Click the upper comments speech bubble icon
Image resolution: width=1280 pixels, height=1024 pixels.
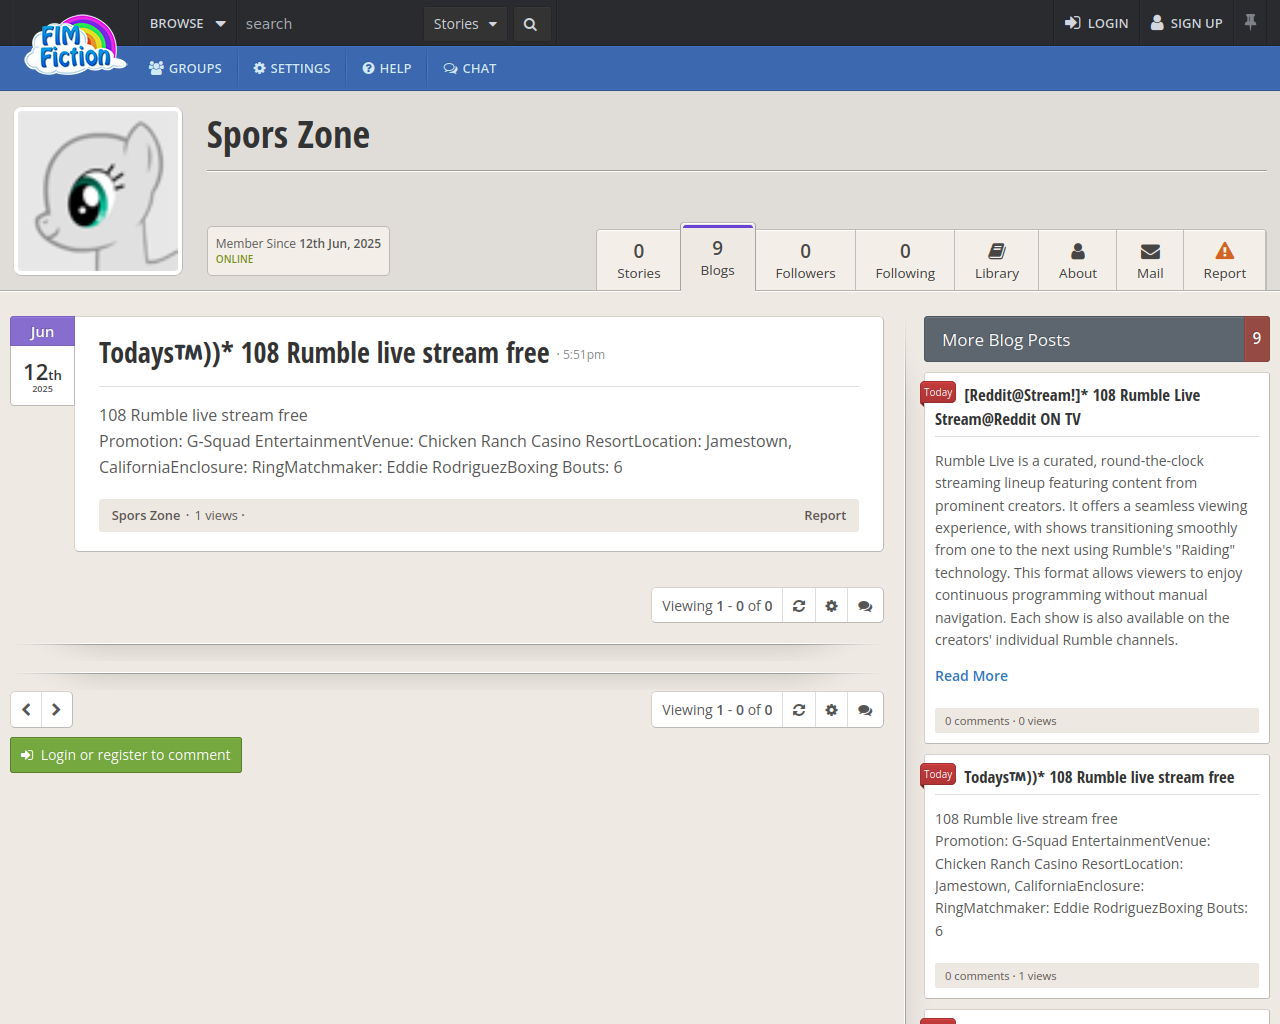click(x=866, y=606)
